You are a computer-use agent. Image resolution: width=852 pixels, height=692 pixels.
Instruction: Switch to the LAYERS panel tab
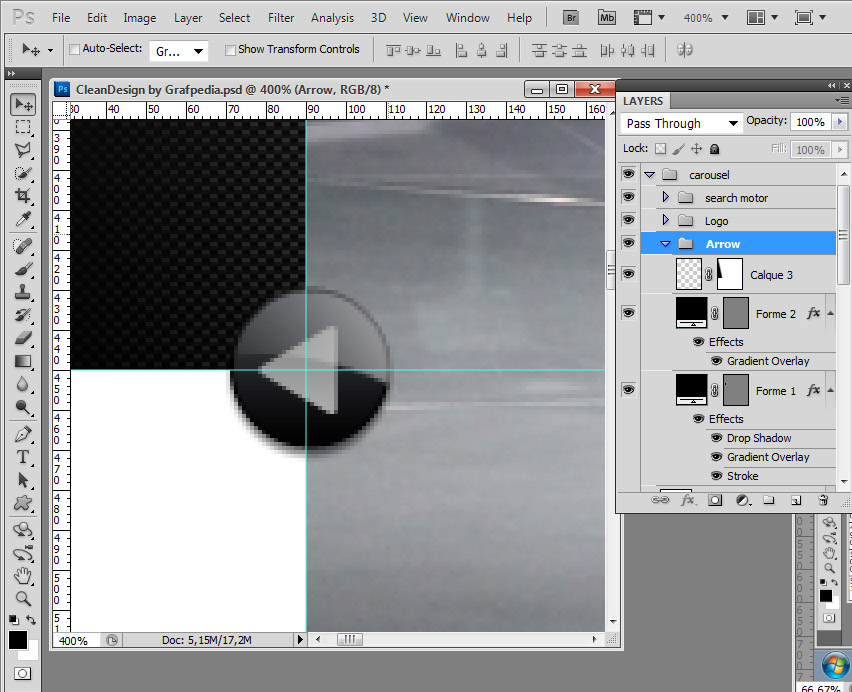point(643,101)
